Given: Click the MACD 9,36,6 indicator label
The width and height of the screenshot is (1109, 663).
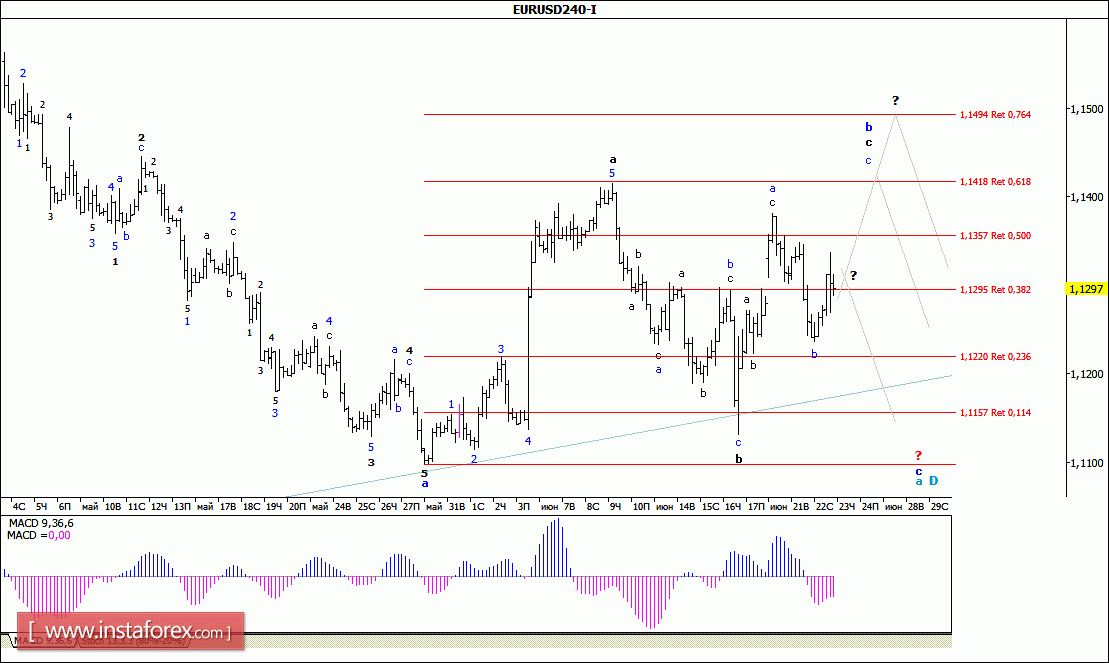Looking at the screenshot, I should 40,524.
